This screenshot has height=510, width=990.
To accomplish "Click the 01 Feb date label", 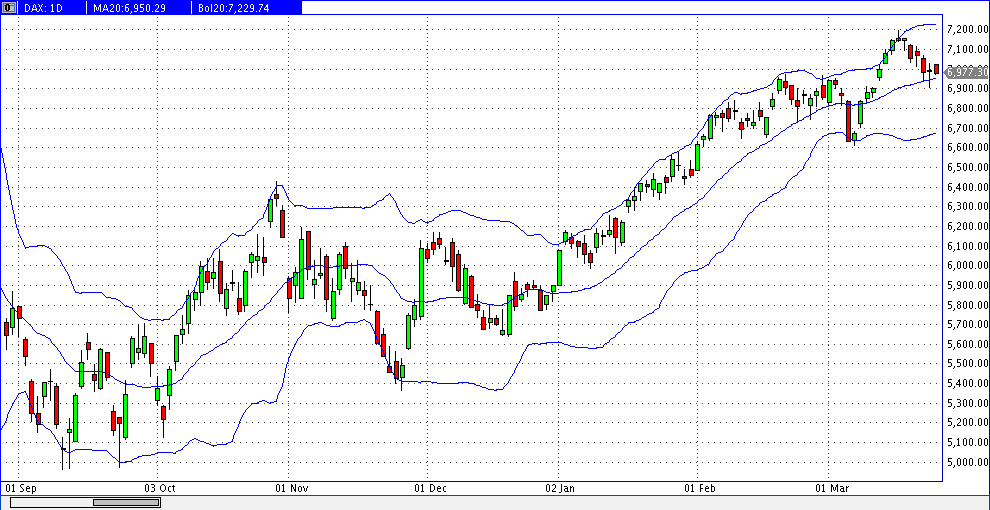I will [x=700, y=489].
